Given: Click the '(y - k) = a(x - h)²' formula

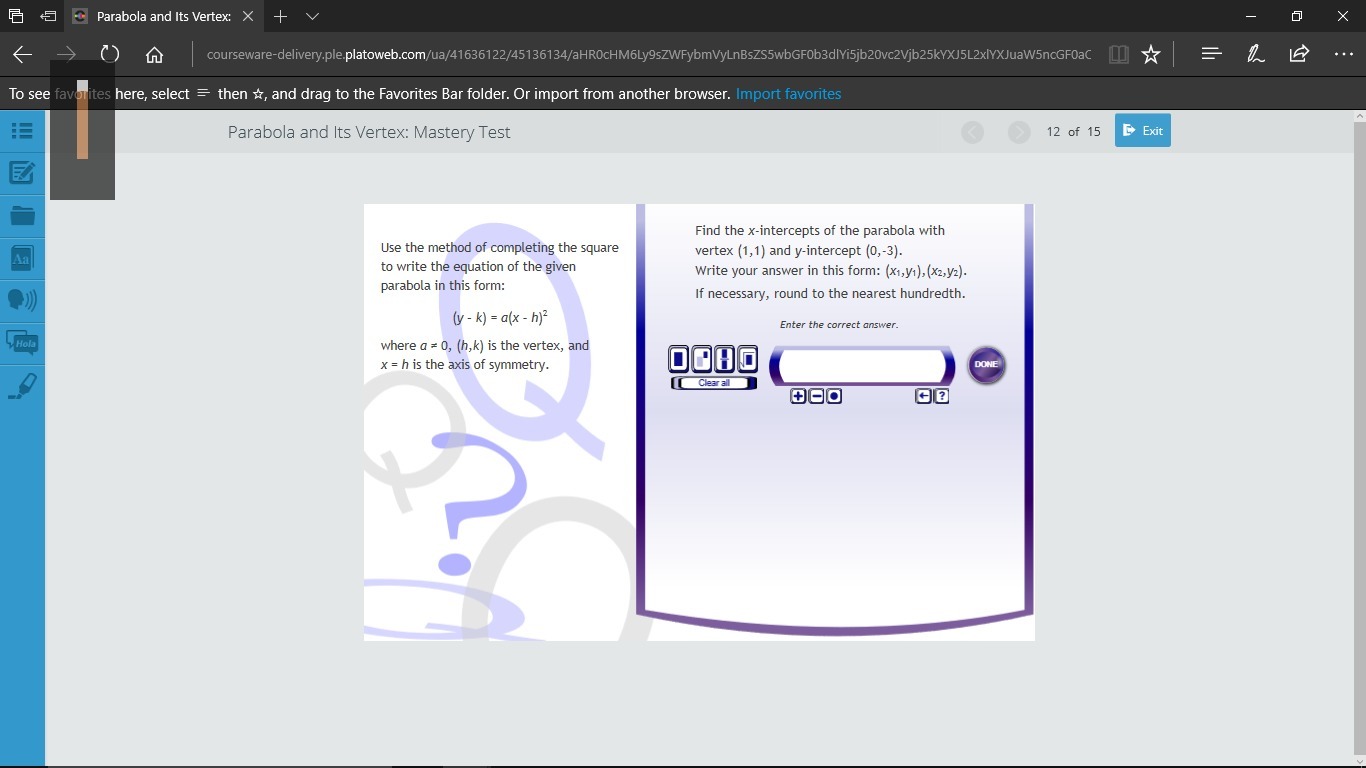Looking at the screenshot, I should [x=500, y=317].
